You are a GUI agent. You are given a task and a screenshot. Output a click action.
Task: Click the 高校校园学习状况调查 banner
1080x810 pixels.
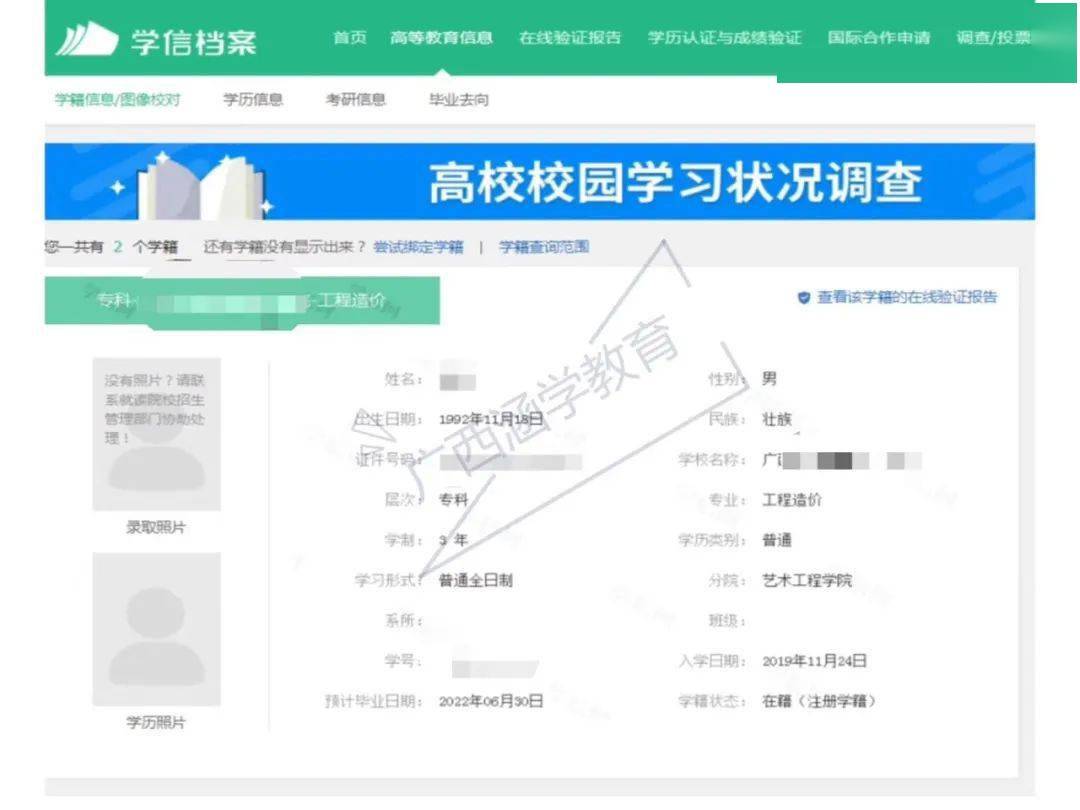tap(675, 183)
